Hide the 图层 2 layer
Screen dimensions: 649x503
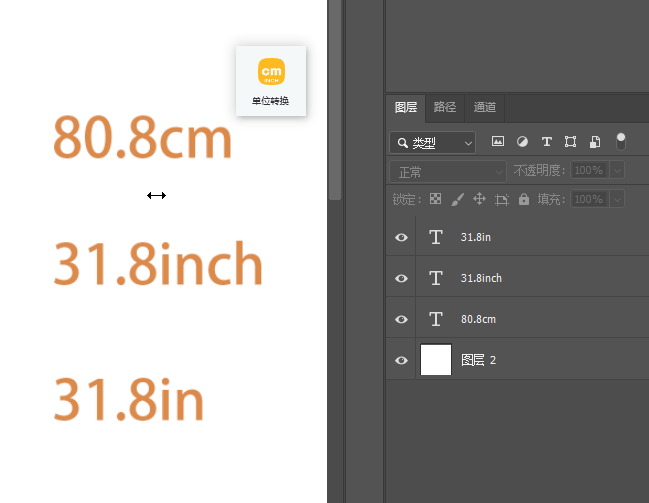pyautogui.click(x=401, y=360)
